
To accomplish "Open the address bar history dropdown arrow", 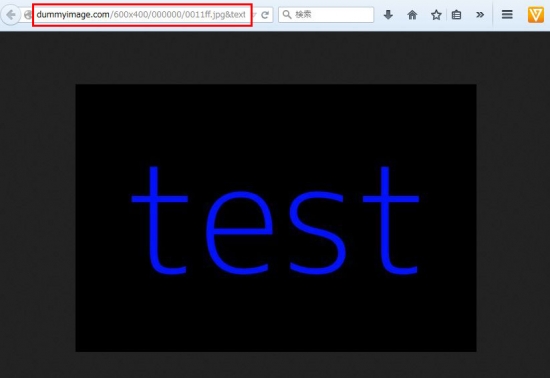I will click(255, 15).
